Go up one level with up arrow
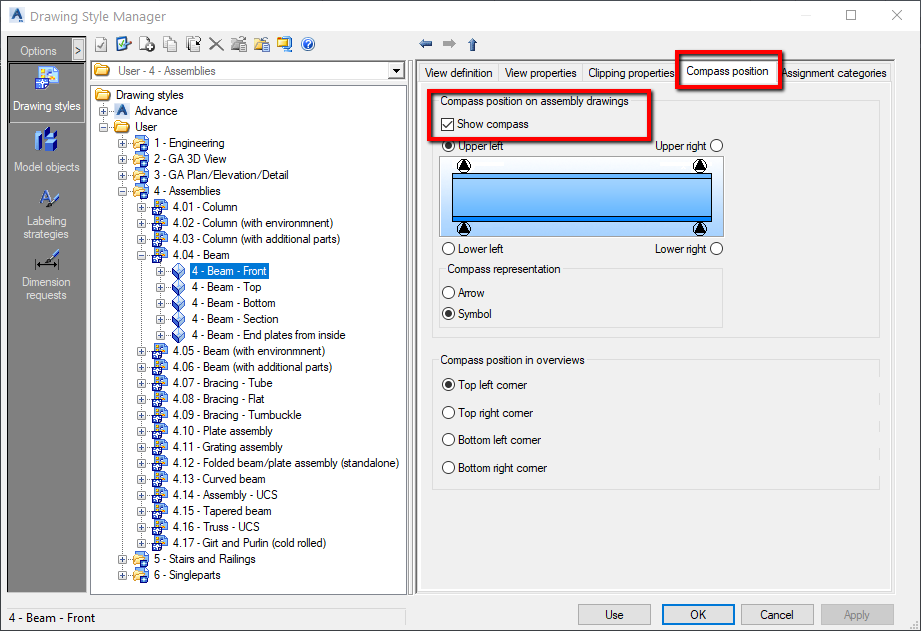921x631 pixels. point(472,44)
